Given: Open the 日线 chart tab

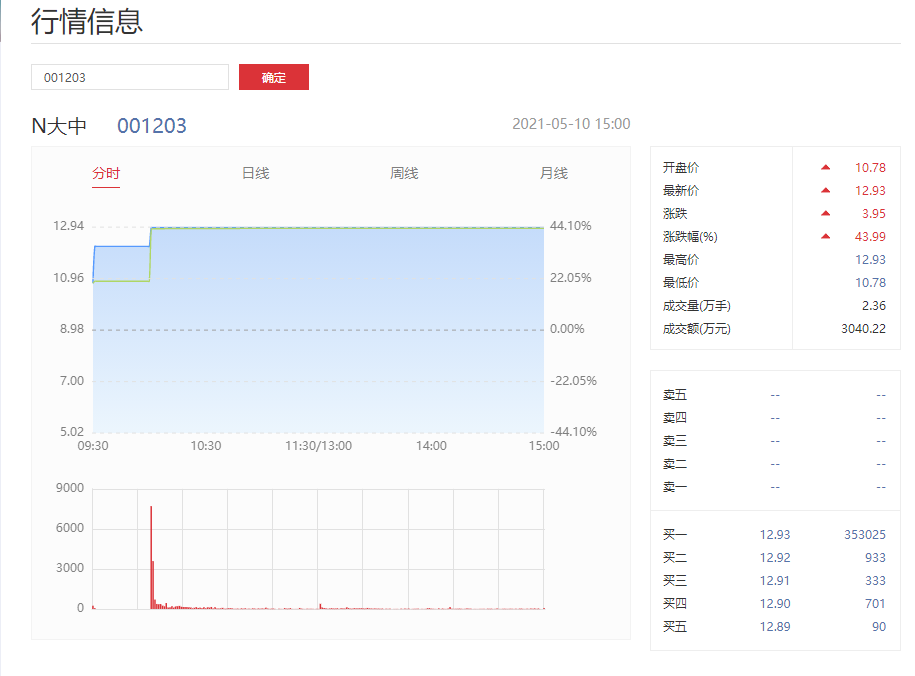Looking at the screenshot, I should [x=255, y=173].
